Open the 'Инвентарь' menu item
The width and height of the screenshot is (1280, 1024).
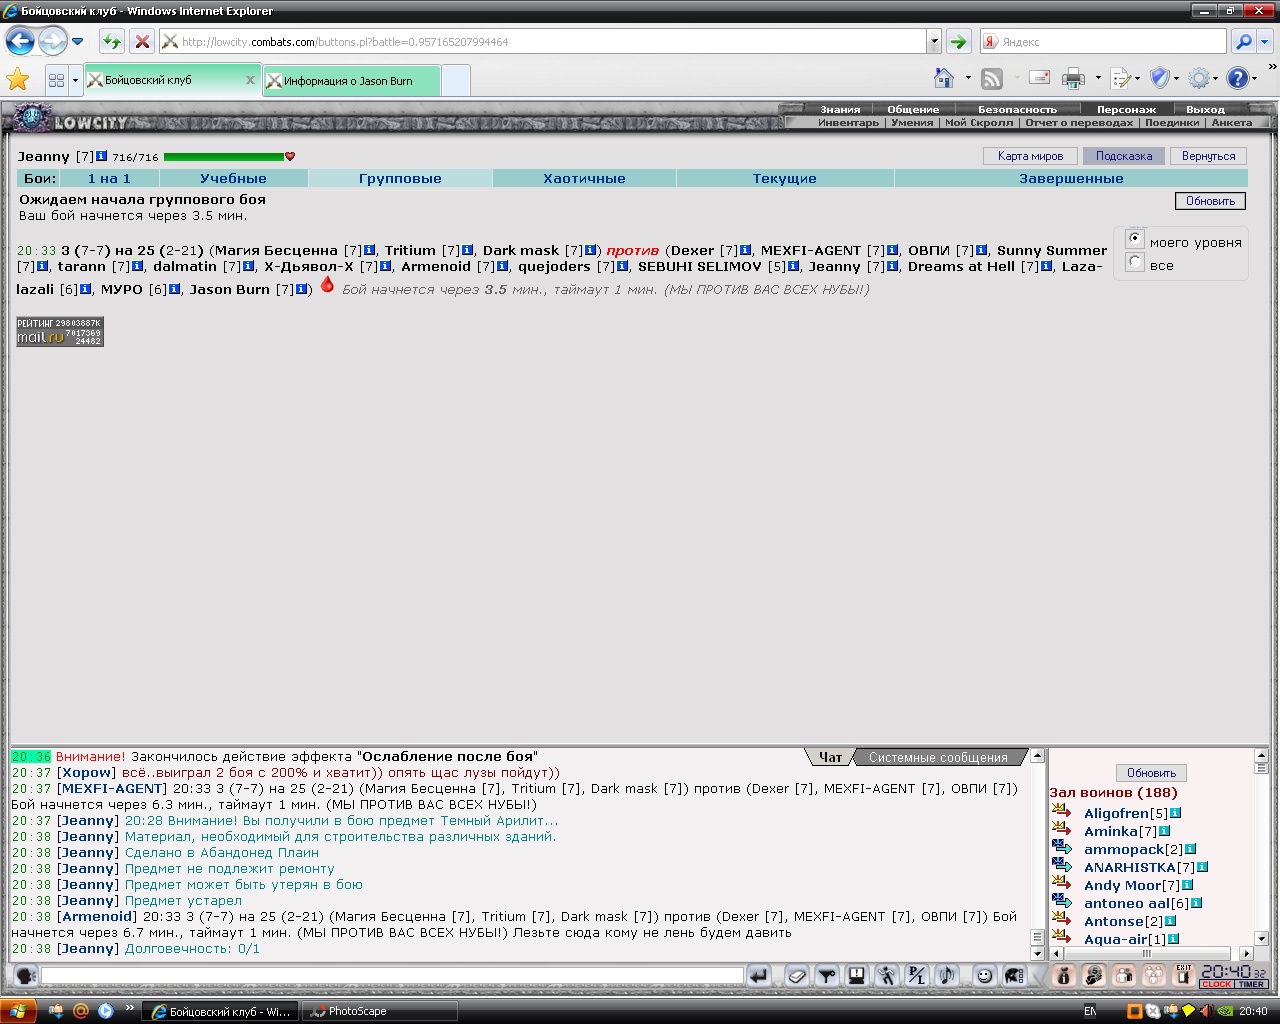848,123
